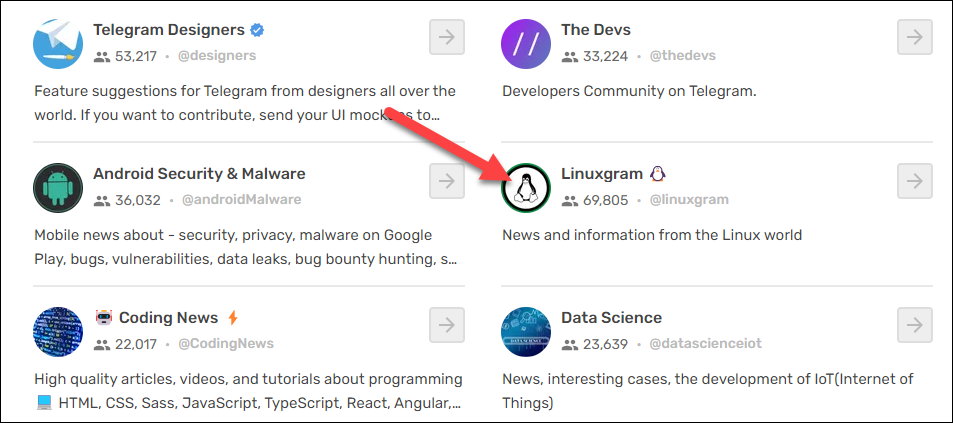Click the Telegram Designers verified badge
Image resolution: width=953 pixels, height=423 pixels.
[257, 30]
